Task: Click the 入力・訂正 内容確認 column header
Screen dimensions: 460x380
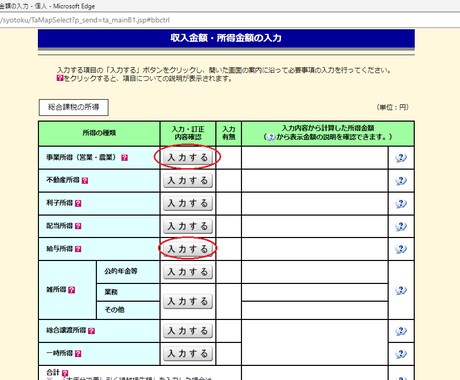Action: (x=188, y=133)
